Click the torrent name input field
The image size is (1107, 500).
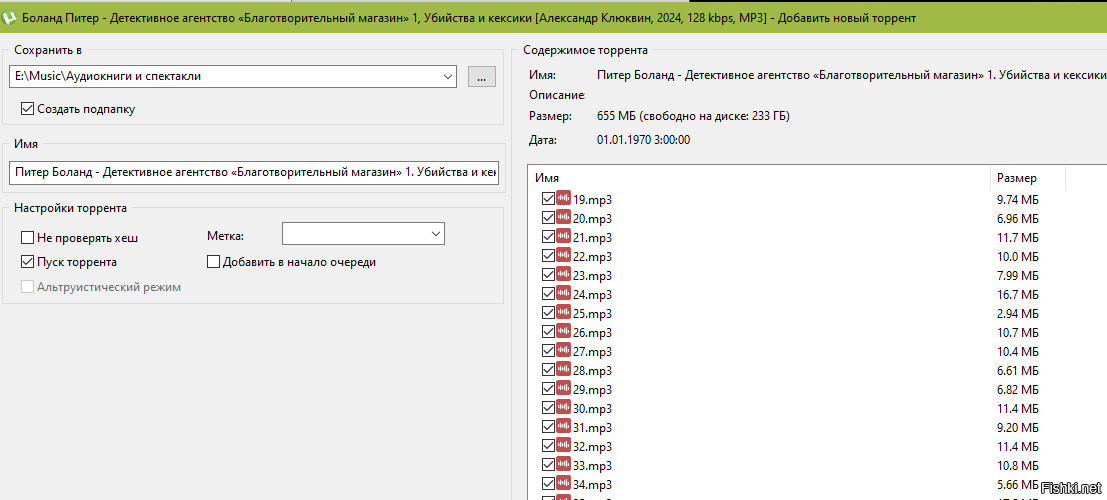coord(255,173)
